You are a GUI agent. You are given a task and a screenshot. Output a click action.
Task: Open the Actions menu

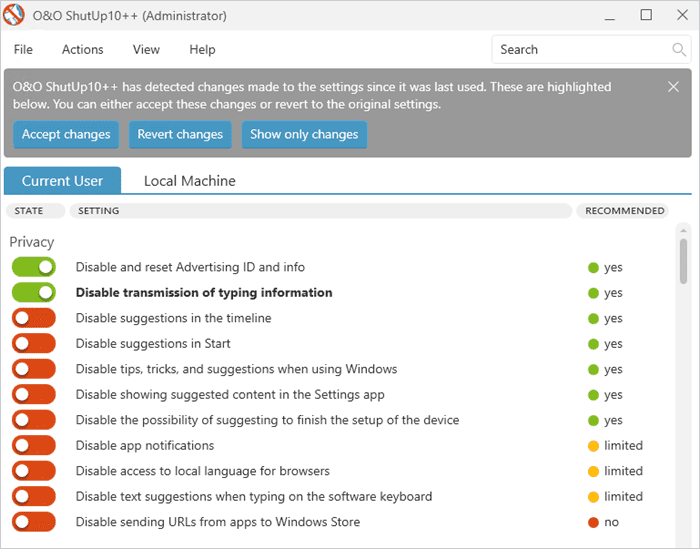83,50
